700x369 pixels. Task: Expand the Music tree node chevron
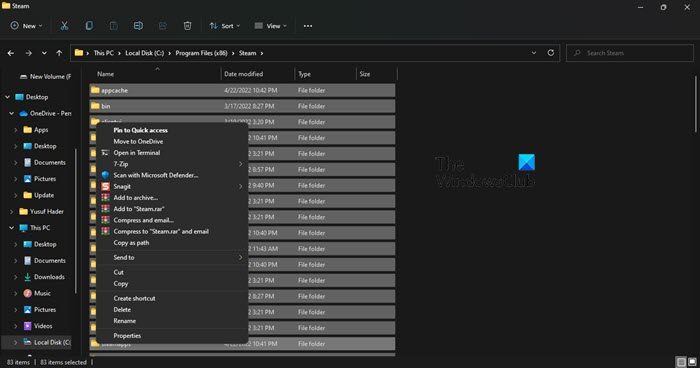click(x=16, y=293)
